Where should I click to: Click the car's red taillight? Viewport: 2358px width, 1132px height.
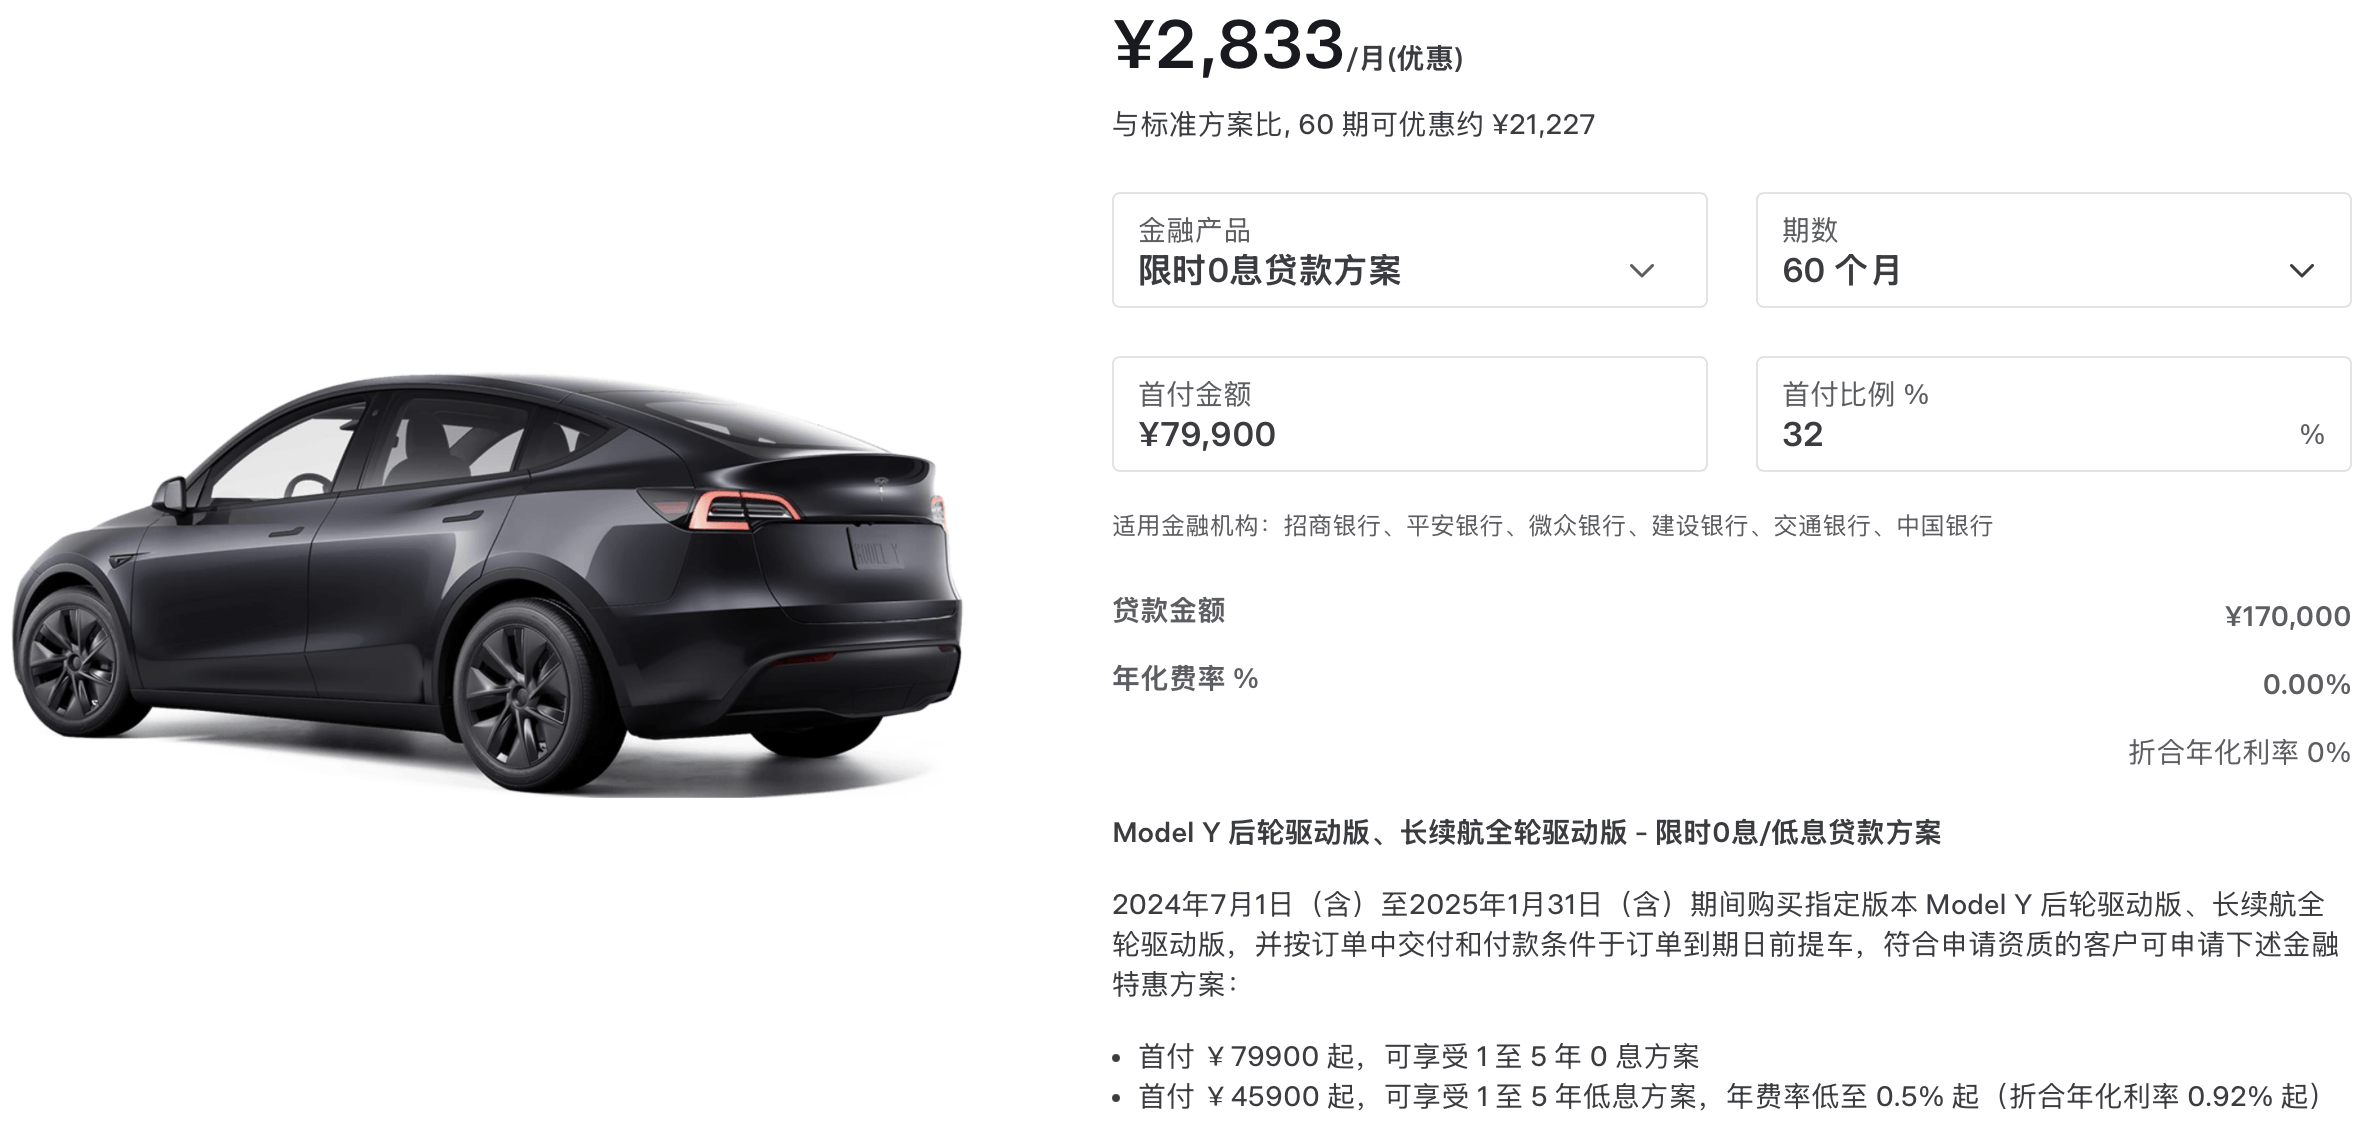point(742,510)
